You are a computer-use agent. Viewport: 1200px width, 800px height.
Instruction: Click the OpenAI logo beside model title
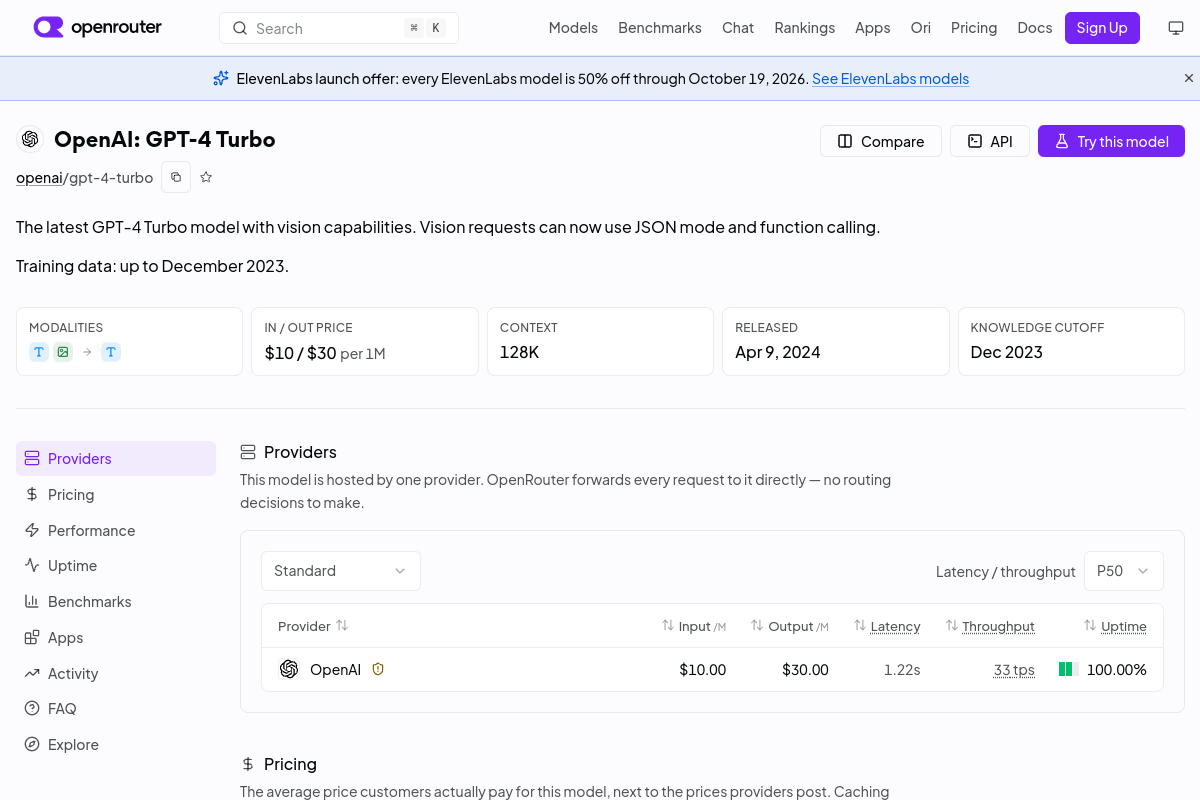tap(30, 139)
